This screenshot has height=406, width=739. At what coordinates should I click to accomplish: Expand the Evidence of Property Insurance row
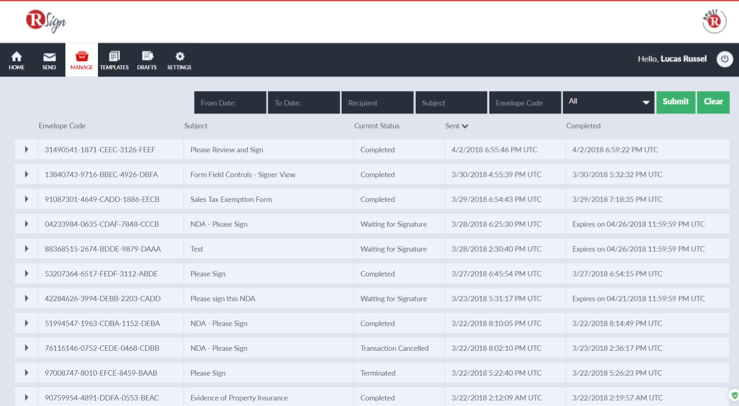coord(26,398)
